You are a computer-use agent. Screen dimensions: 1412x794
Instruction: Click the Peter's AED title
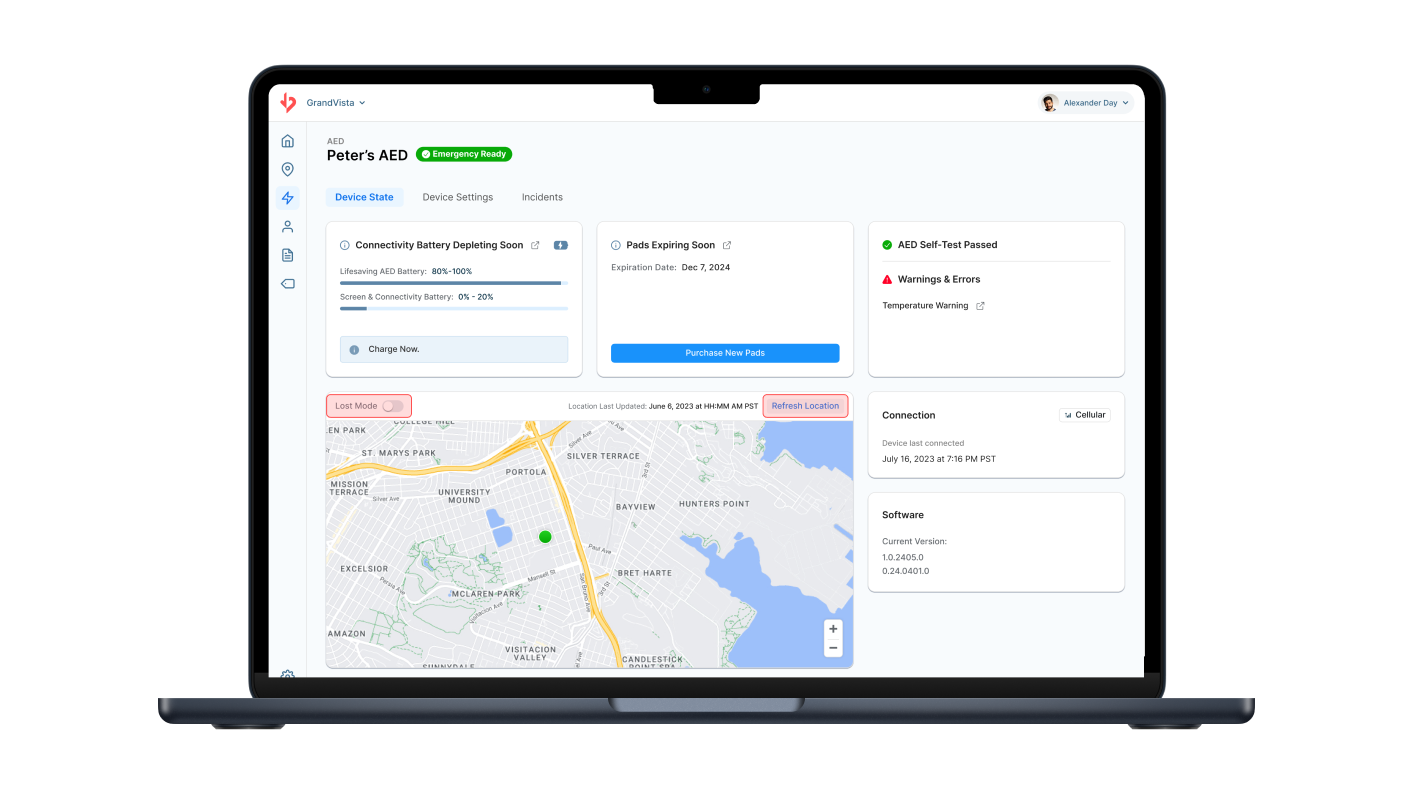367,155
